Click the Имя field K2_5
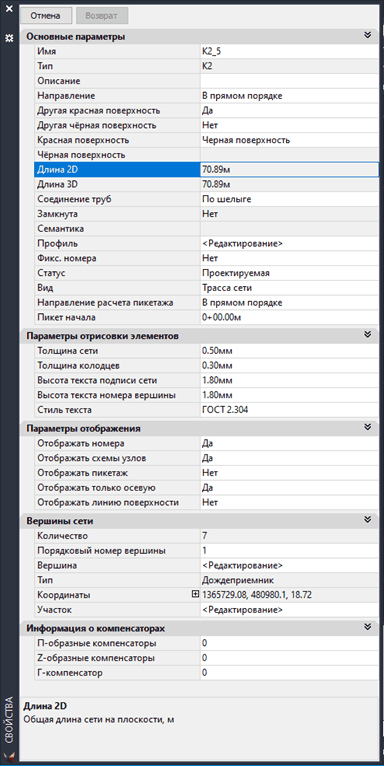Screen dimensions: 384x766 click(289, 52)
